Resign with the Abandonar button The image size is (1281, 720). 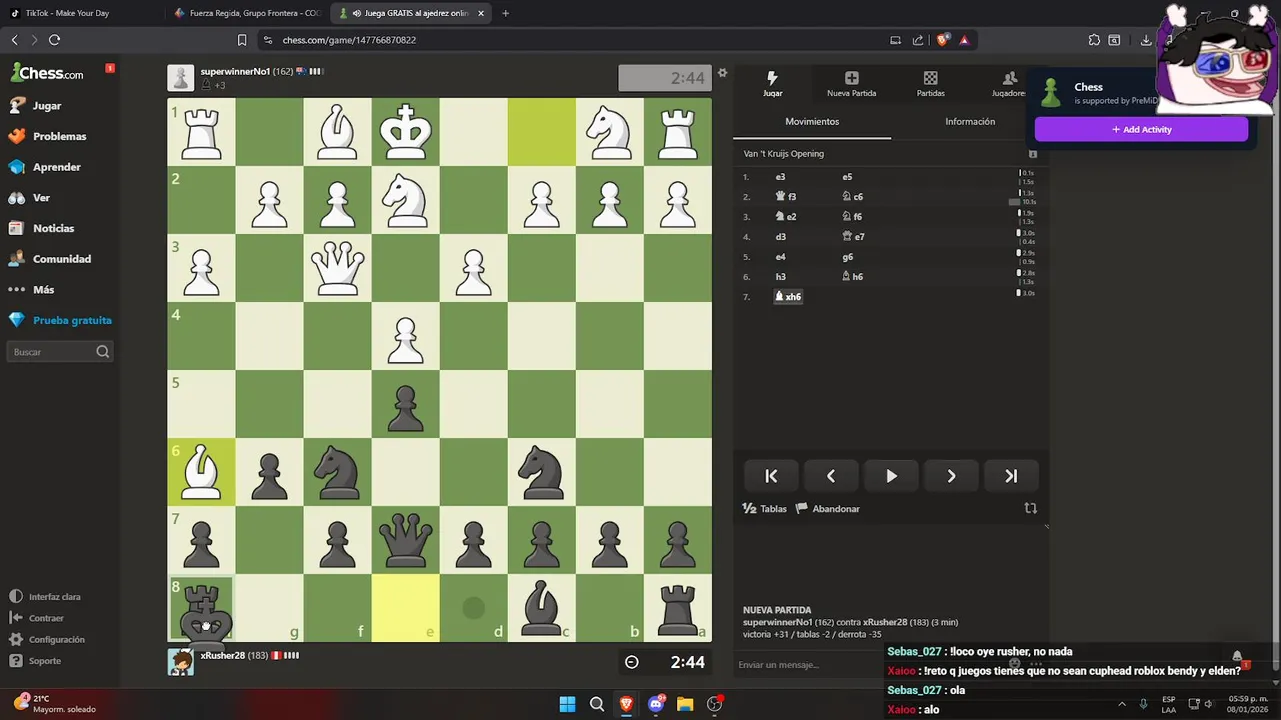tap(827, 509)
